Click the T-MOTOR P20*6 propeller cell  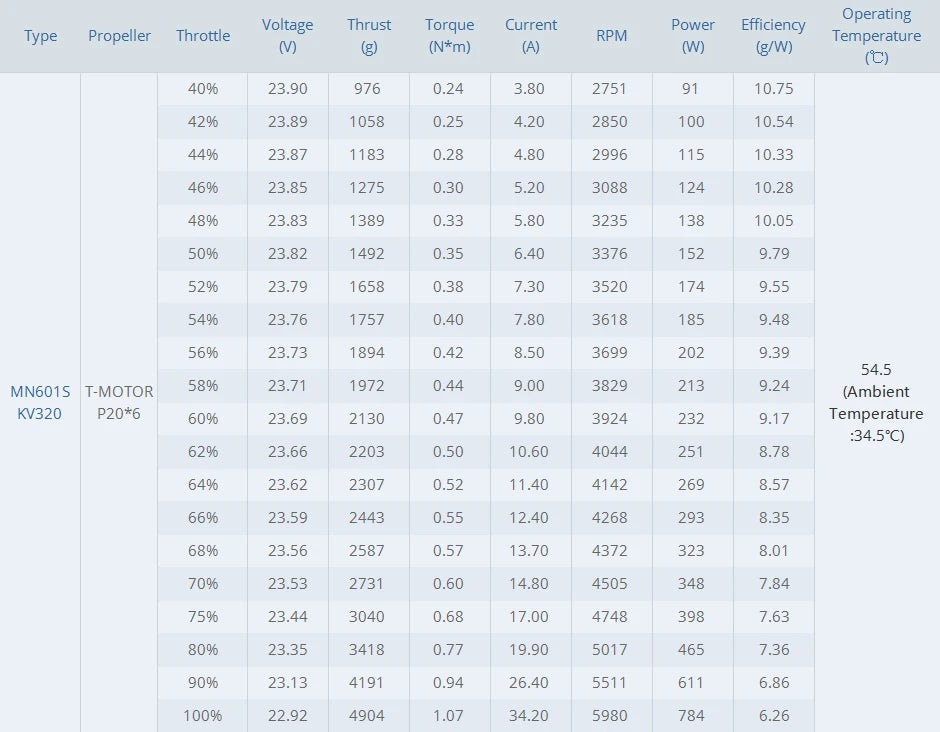click(119, 402)
